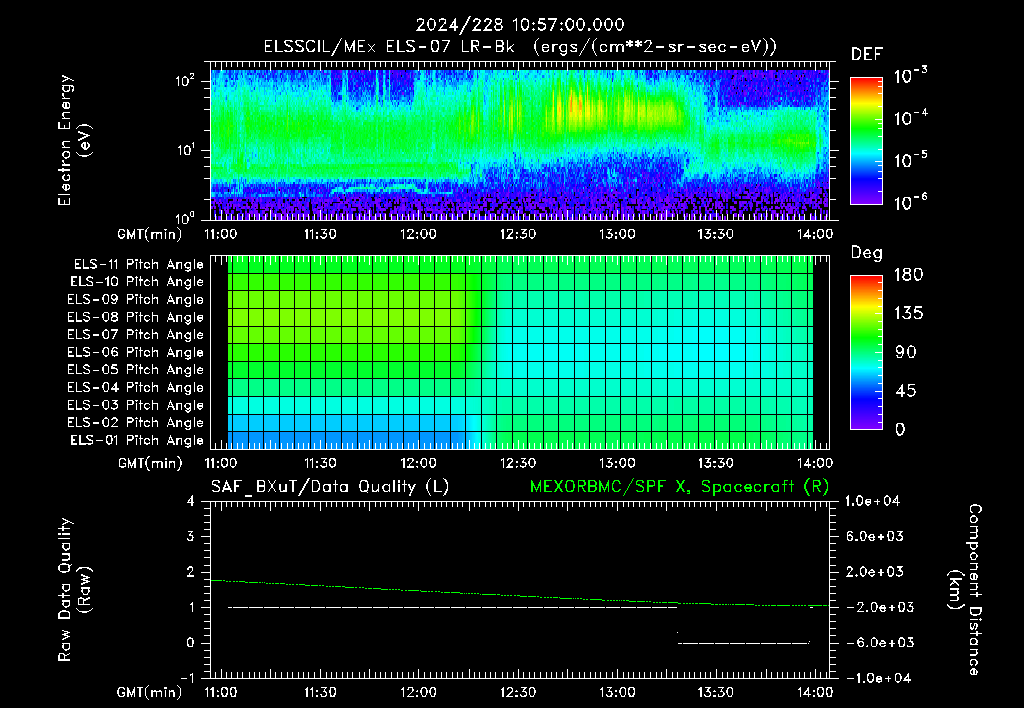This screenshot has height=708, width=1024.
Task: Click the 10^-6 value on DEF scale
Action: [910, 202]
